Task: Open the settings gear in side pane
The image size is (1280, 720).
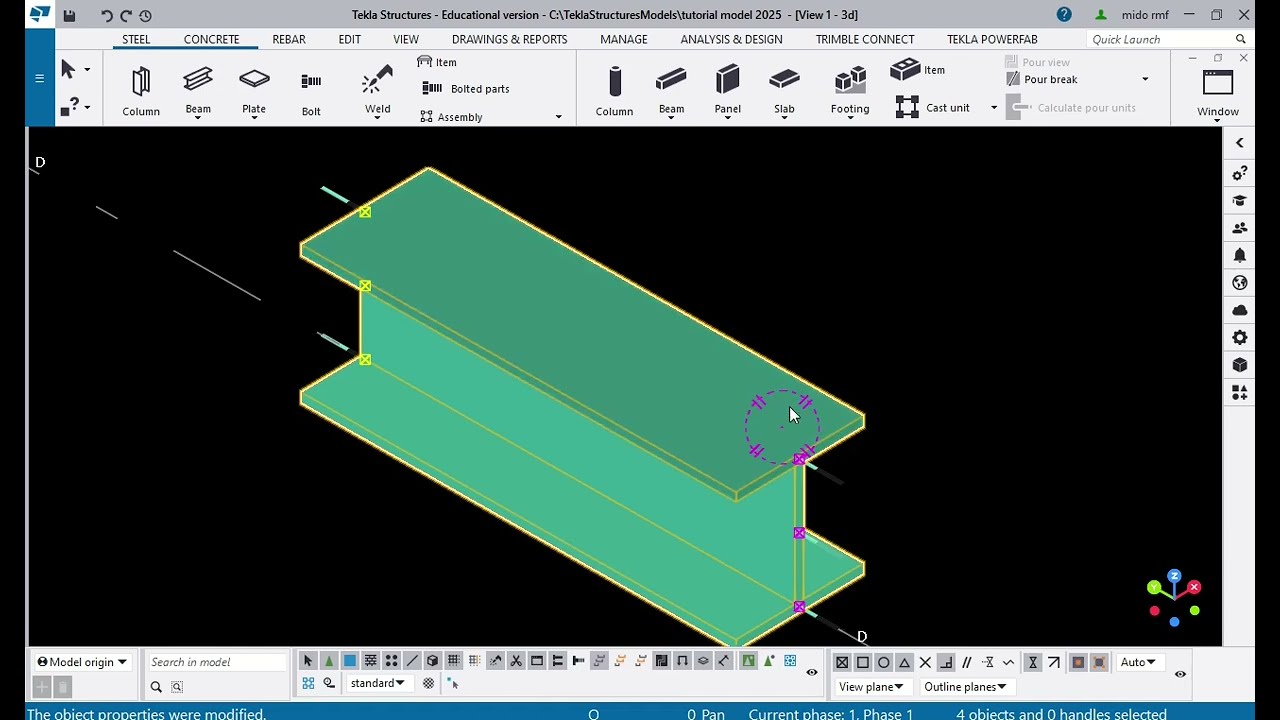Action: (x=1240, y=338)
